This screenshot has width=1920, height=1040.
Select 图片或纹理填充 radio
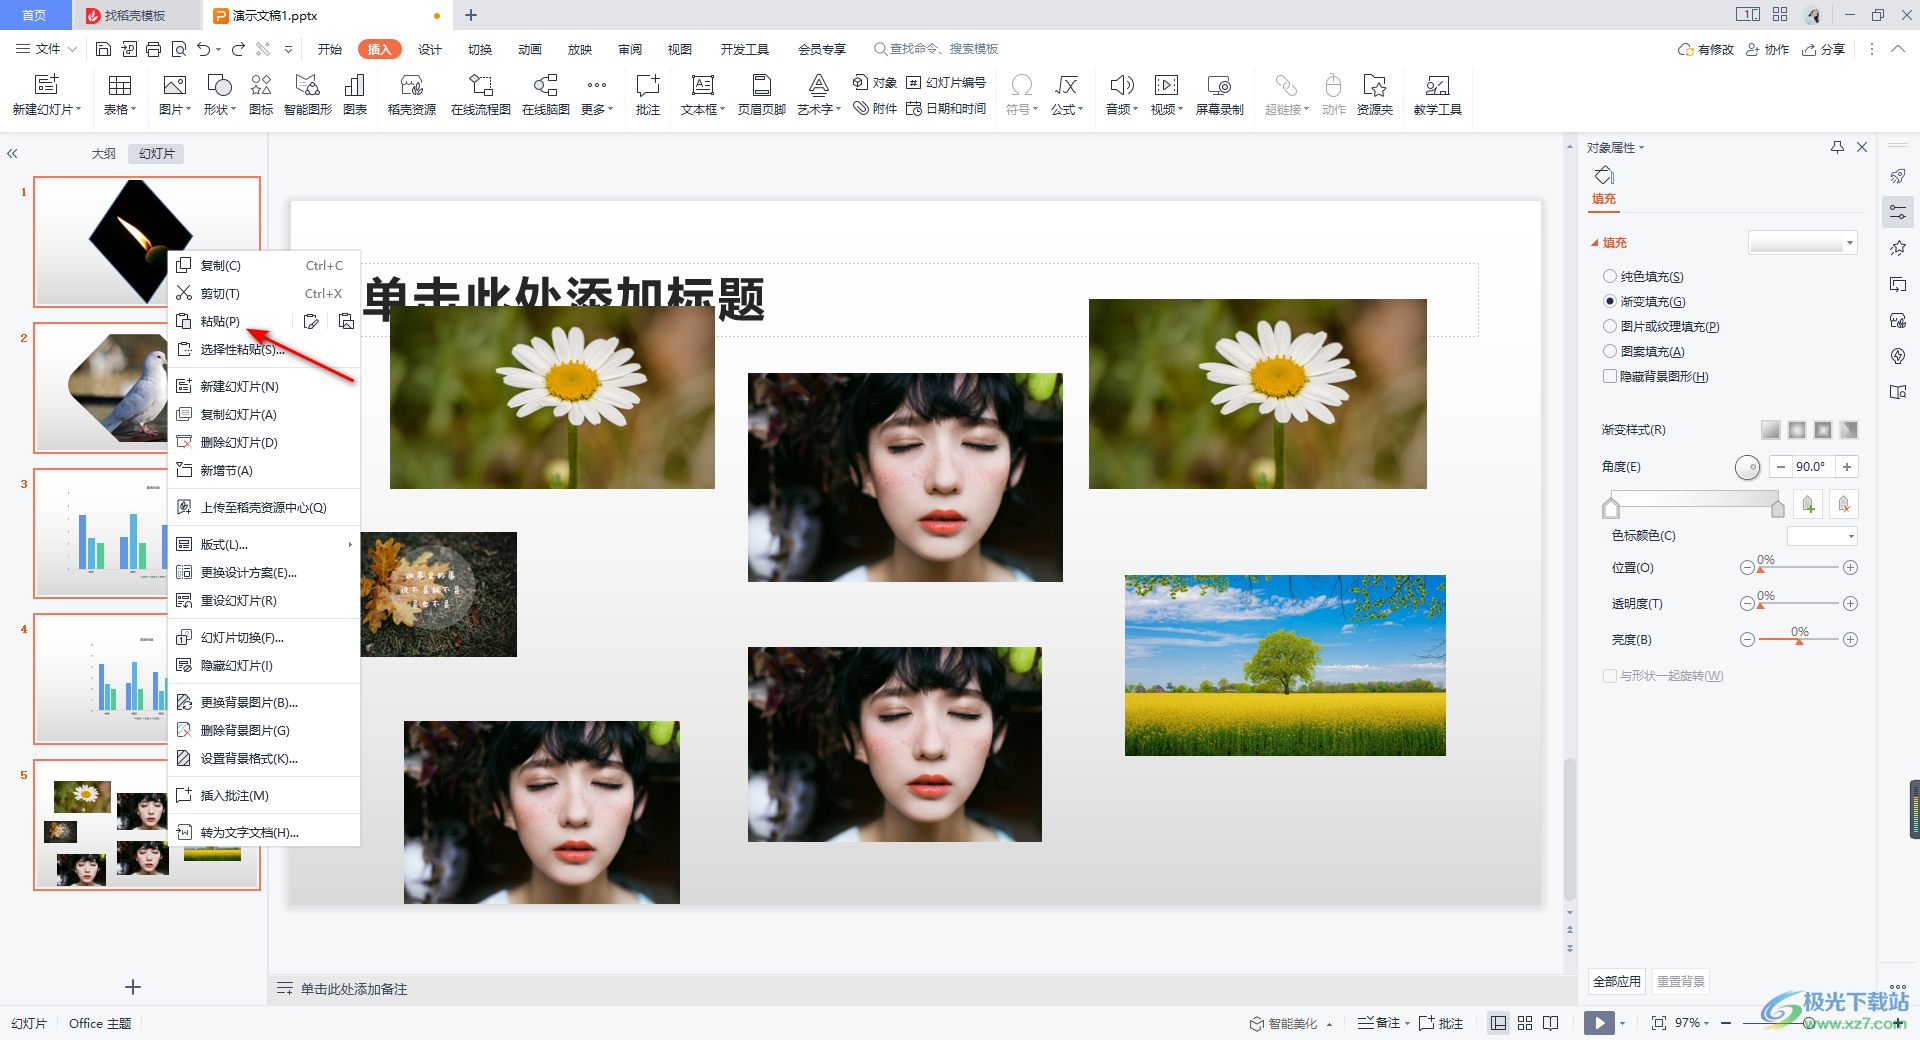click(x=1610, y=326)
